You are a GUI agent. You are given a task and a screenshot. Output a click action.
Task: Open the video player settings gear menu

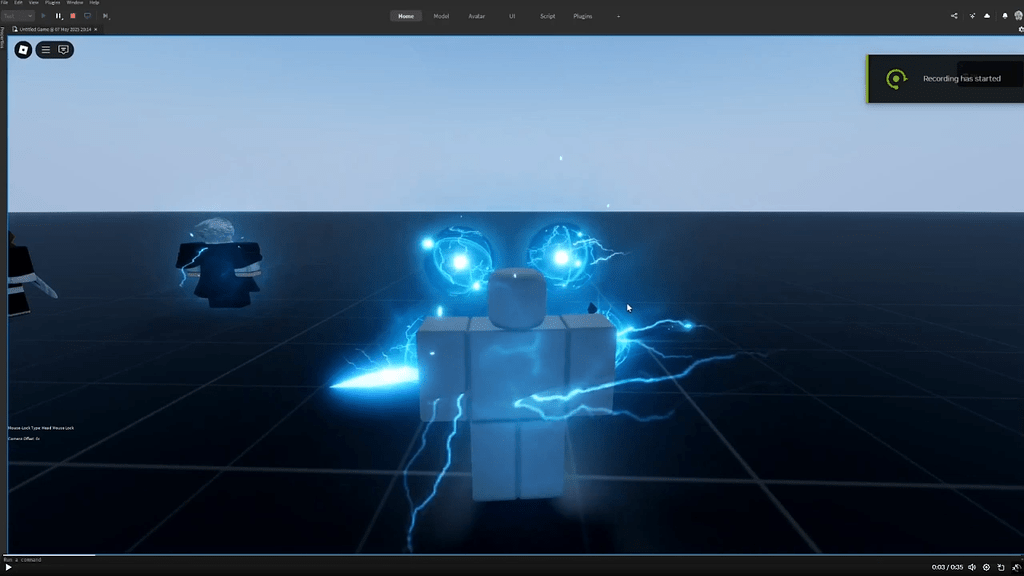coord(987,567)
